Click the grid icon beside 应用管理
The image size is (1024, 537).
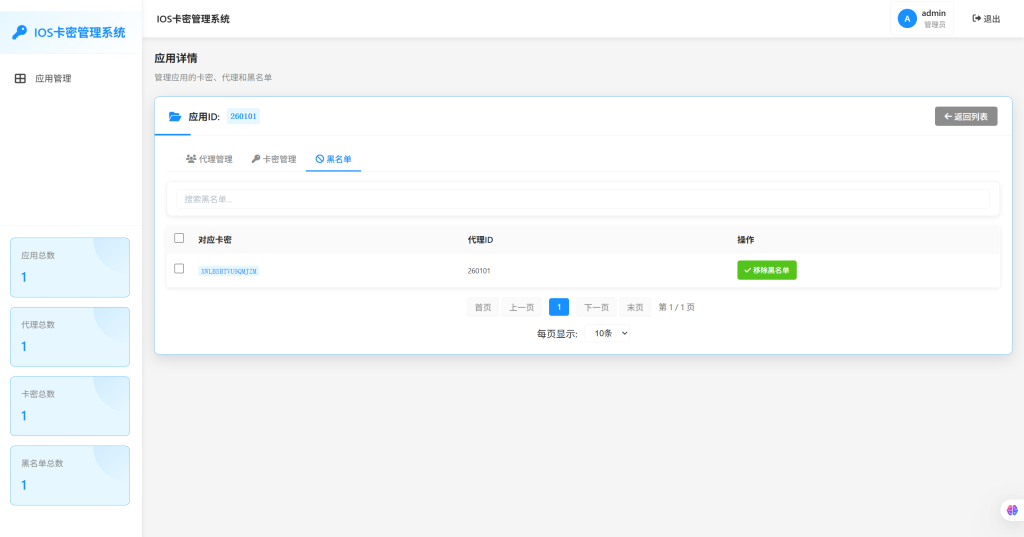[20, 78]
